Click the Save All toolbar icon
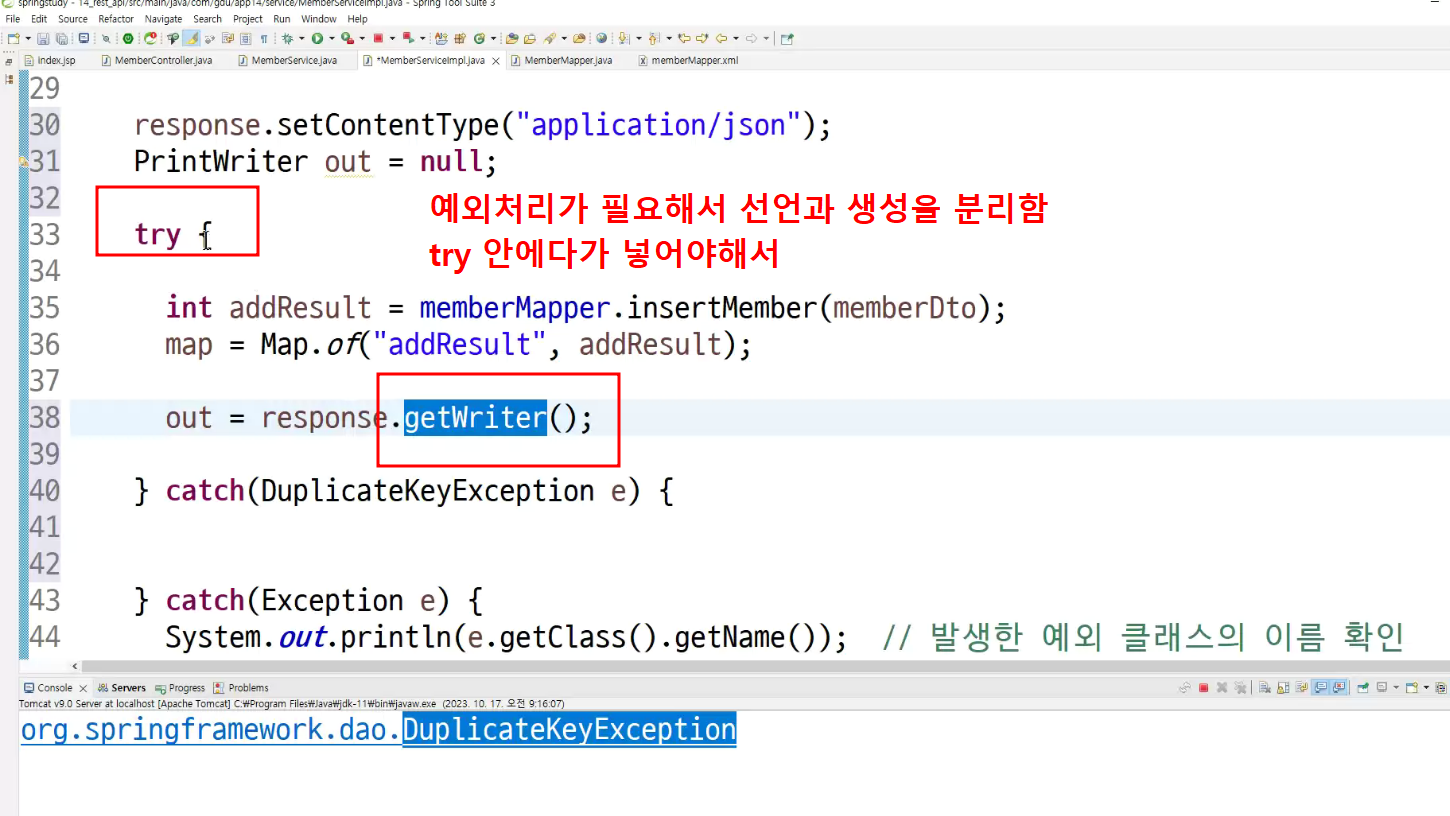This screenshot has height=816, width=1450. pos(62,39)
